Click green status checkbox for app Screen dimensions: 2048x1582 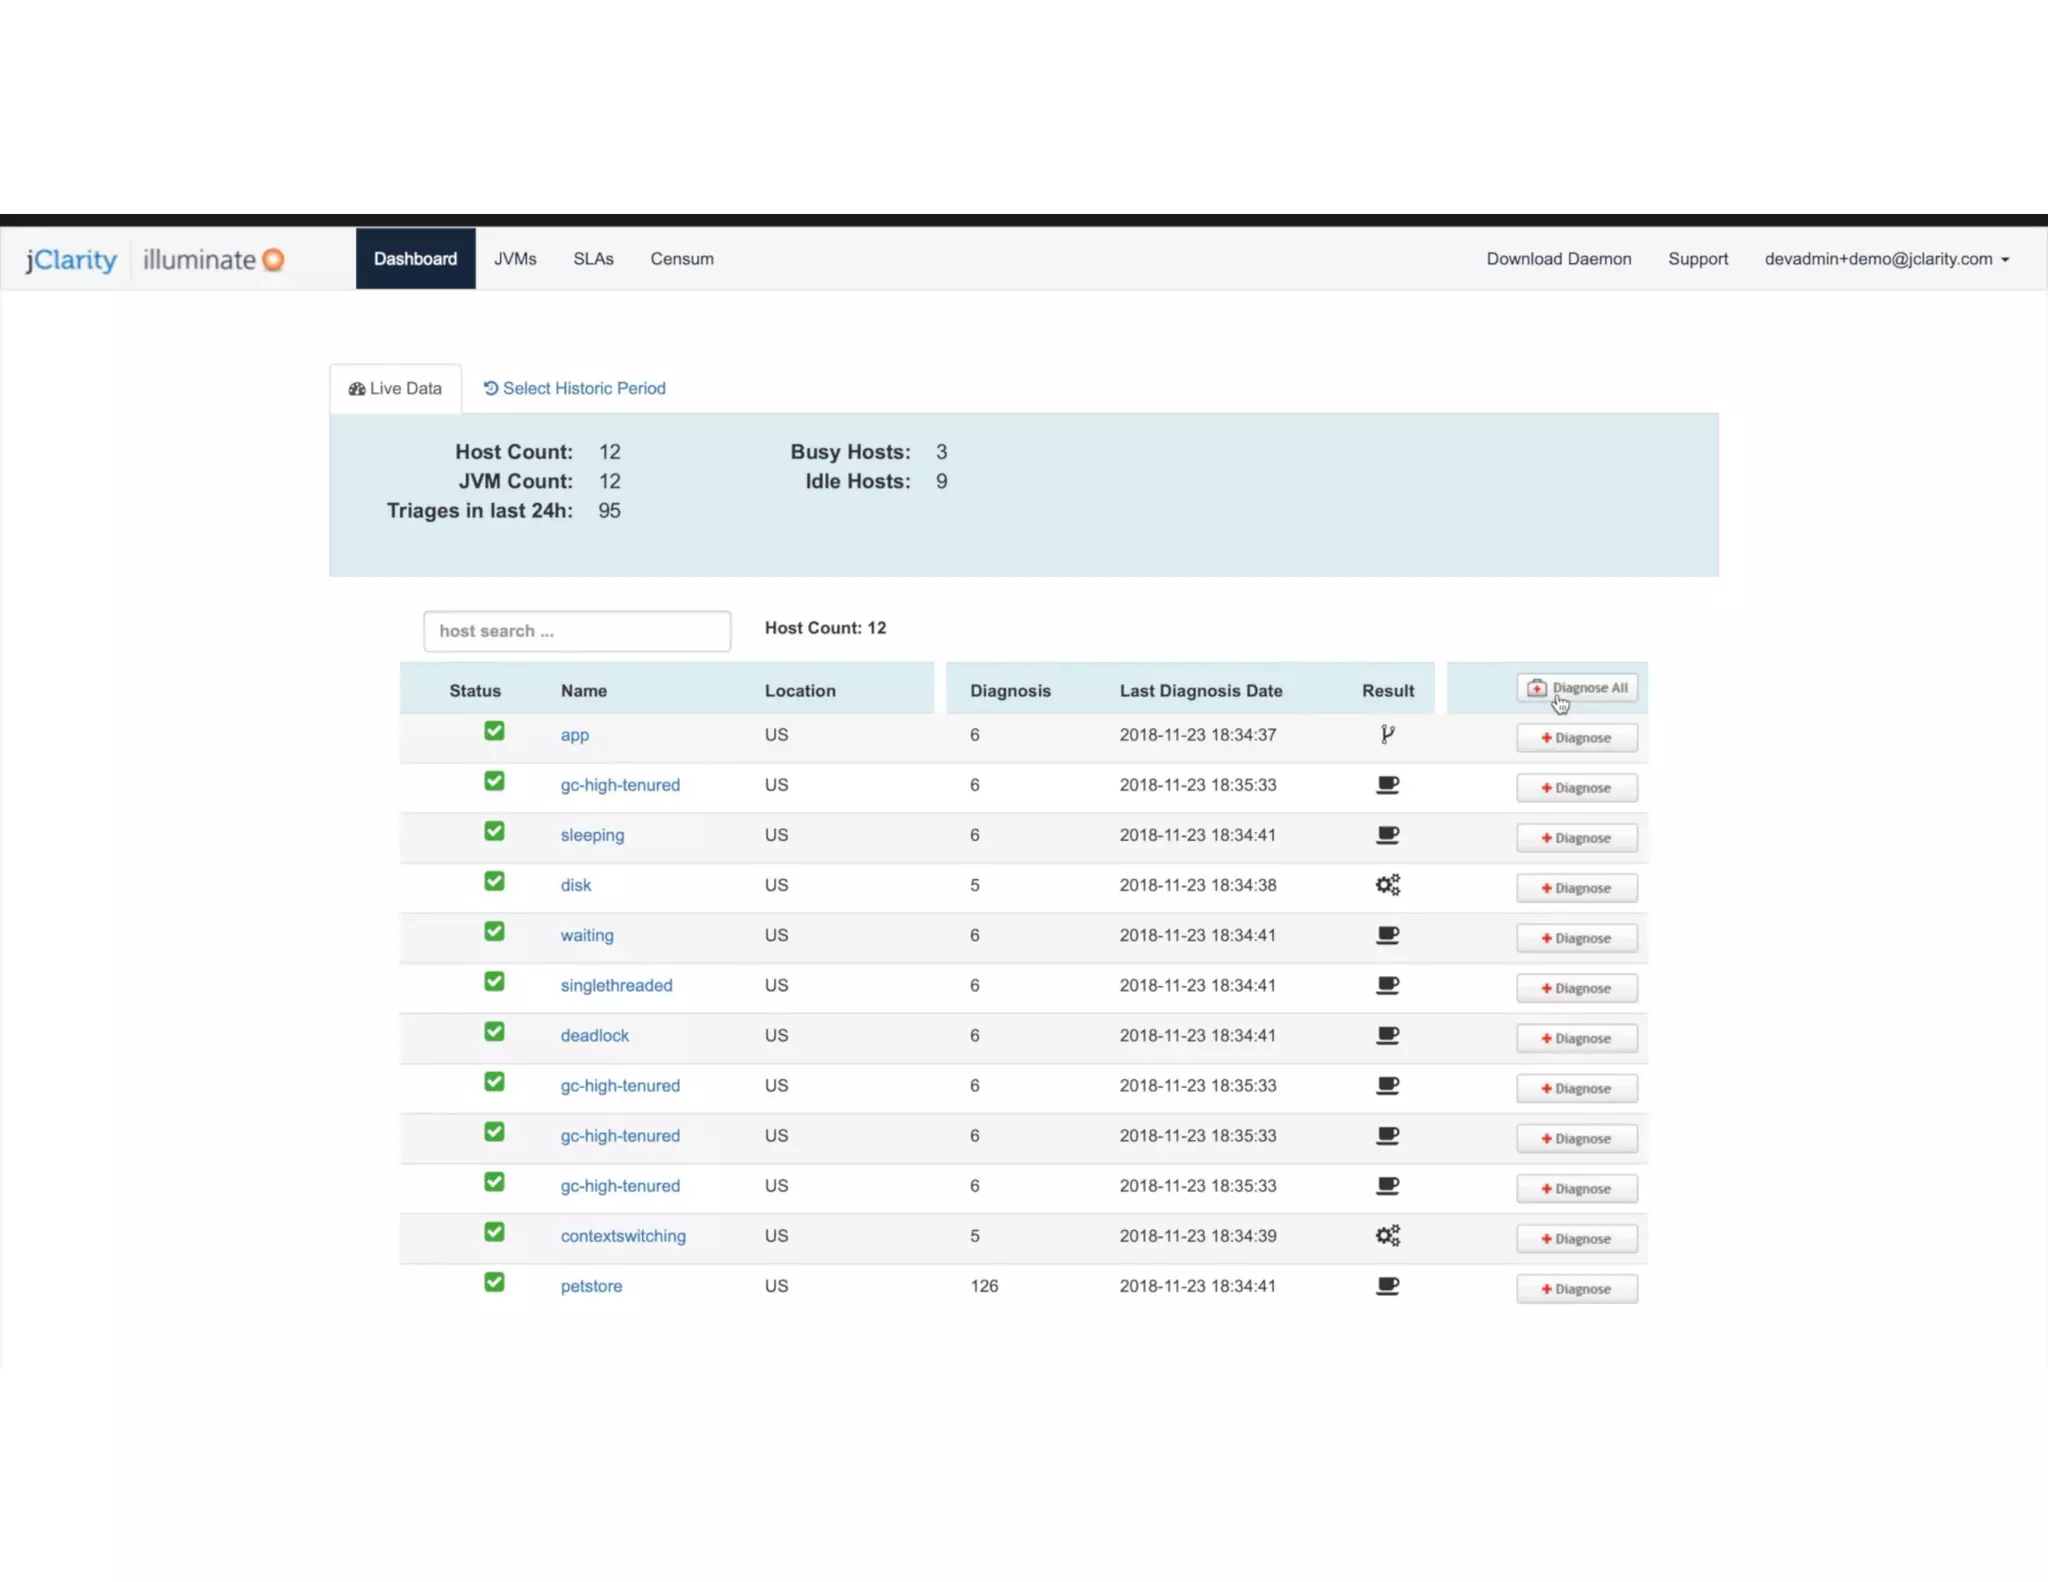[494, 731]
